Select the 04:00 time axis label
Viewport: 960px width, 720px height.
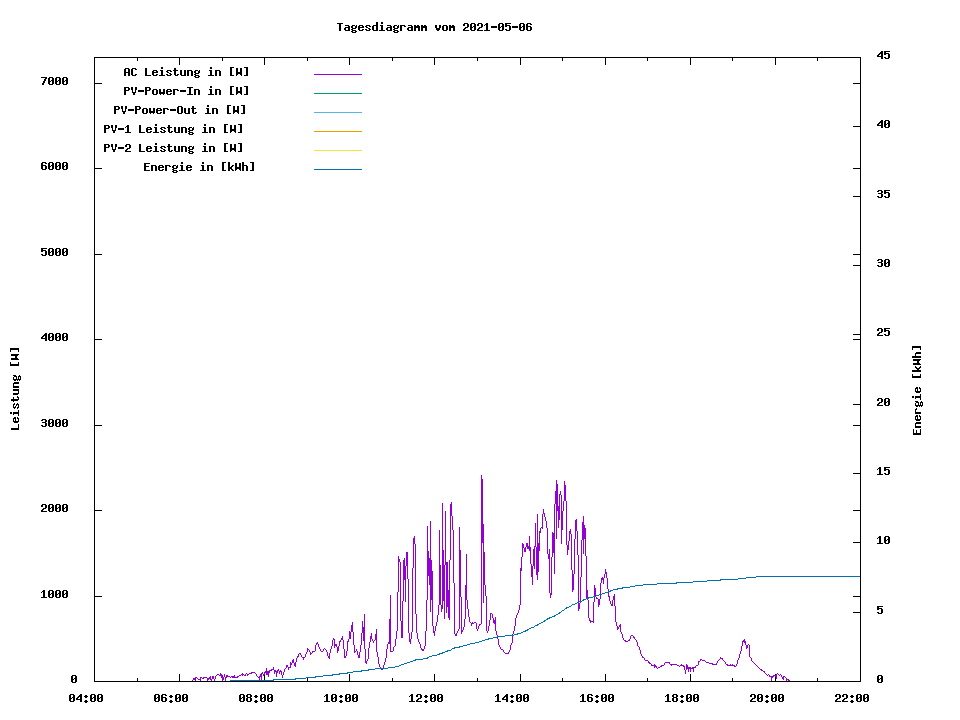click(86, 698)
